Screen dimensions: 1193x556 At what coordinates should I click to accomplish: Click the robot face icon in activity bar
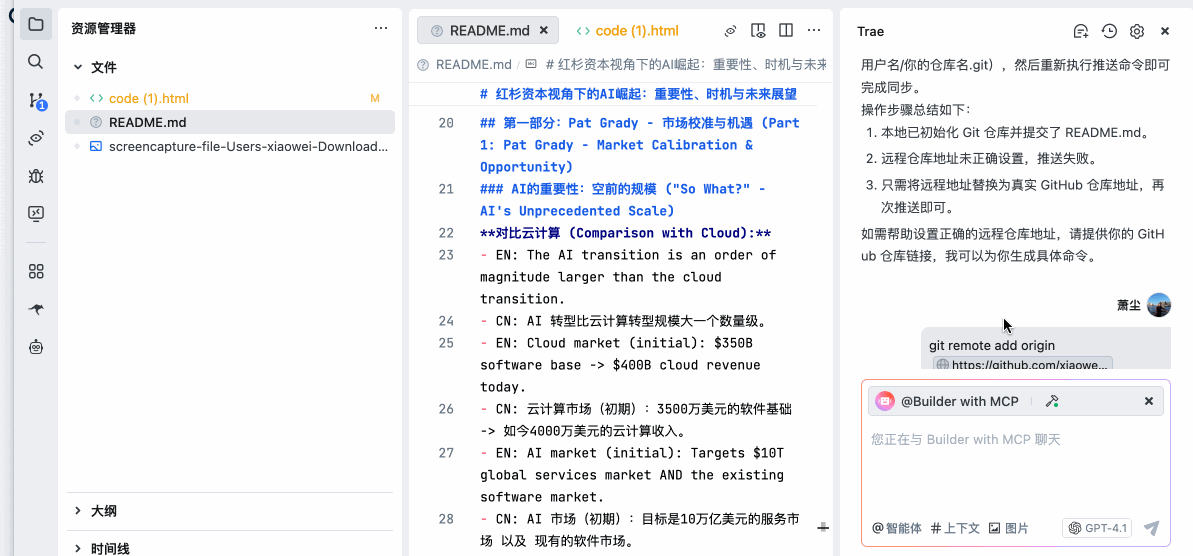coord(35,347)
